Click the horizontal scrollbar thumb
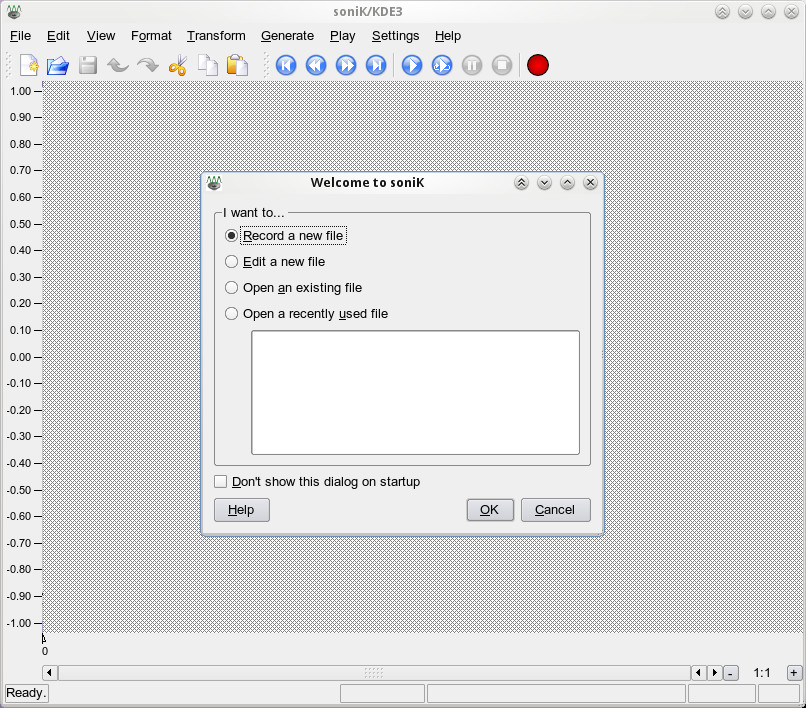 [374, 673]
